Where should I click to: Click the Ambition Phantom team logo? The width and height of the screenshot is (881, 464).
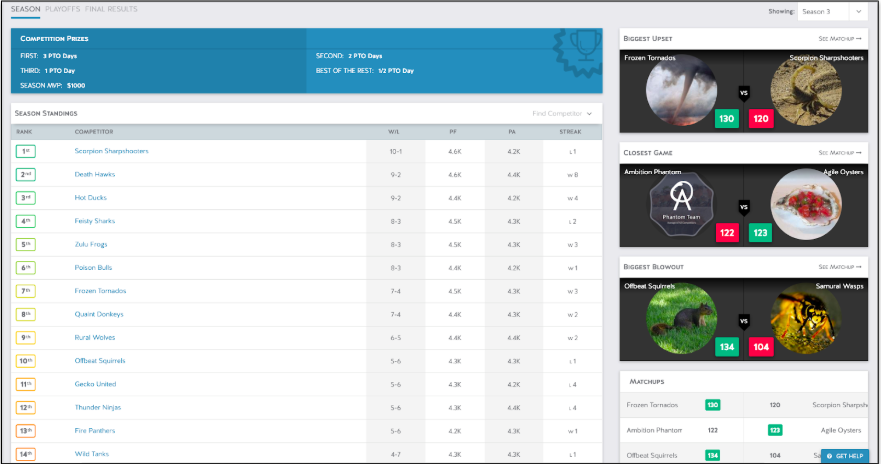coord(681,205)
